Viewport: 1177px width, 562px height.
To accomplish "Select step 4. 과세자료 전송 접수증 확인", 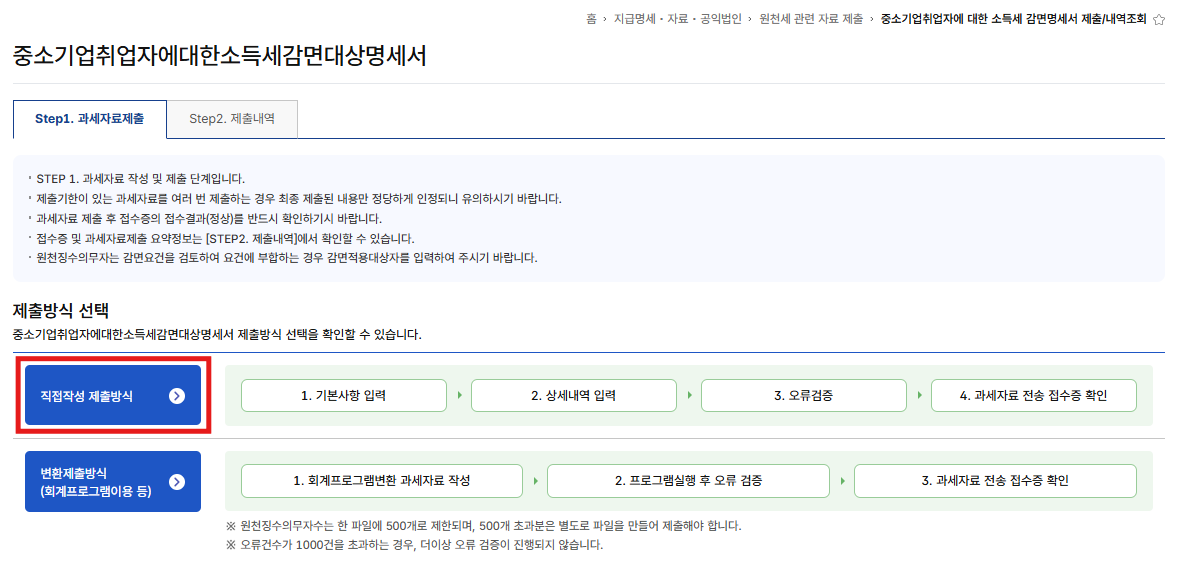I will (1034, 396).
